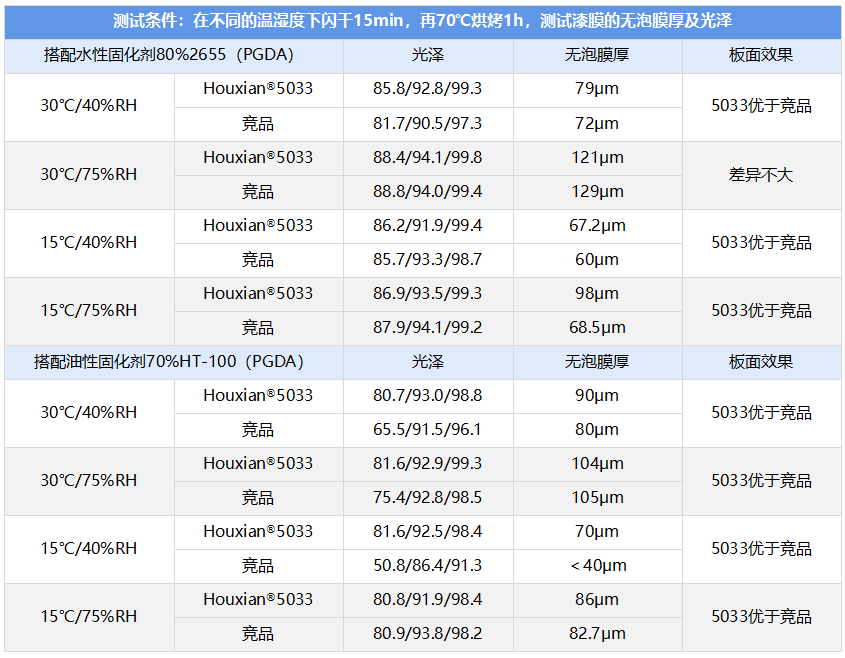This screenshot has width=845, height=658.
Task: Select gloss value 85.7/93.3/98.7
Action: click(428, 260)
